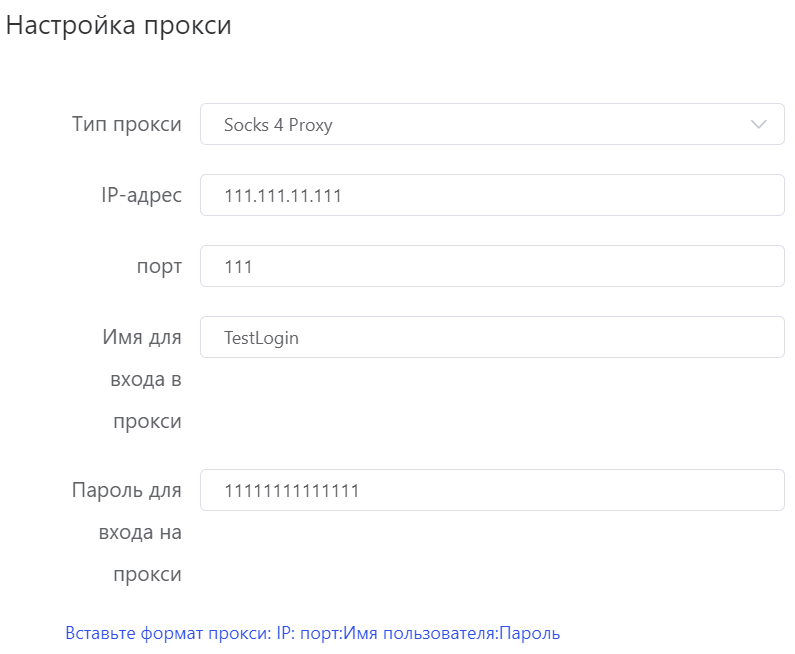
Task: Click the chevron arrow in the proxy type field
Action: 759,125
